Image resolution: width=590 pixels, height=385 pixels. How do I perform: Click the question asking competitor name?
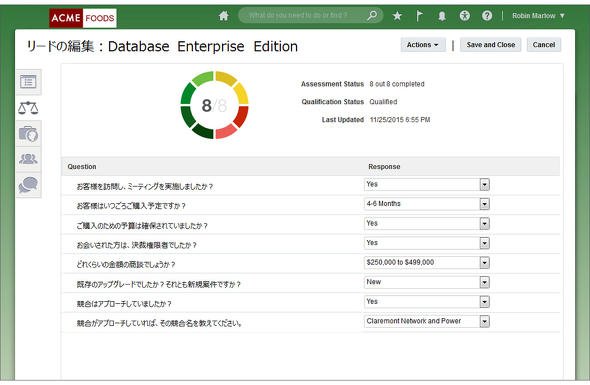(159, 323)
